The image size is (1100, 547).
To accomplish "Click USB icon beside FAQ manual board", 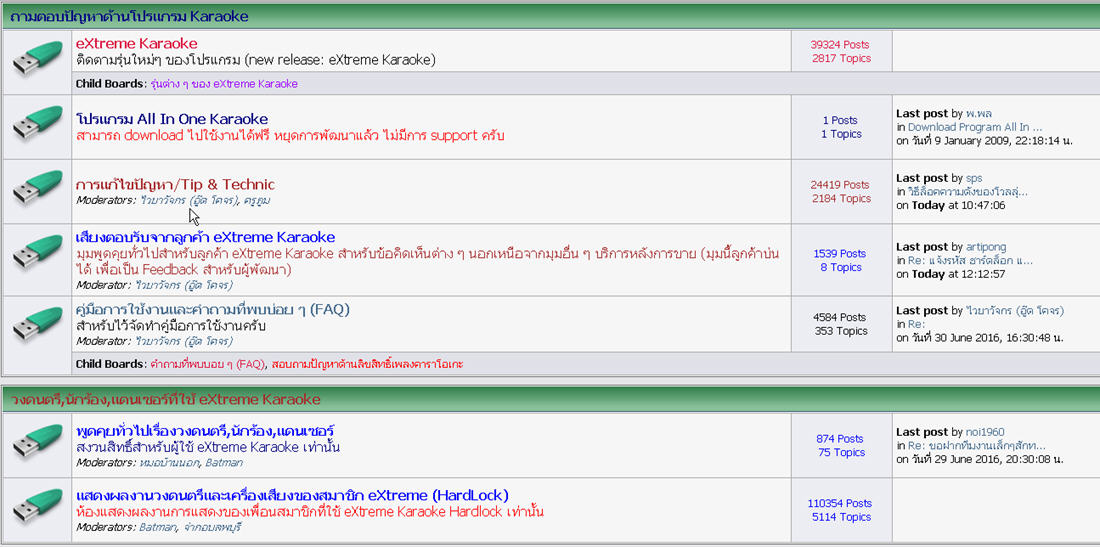I will coord(37,325).
